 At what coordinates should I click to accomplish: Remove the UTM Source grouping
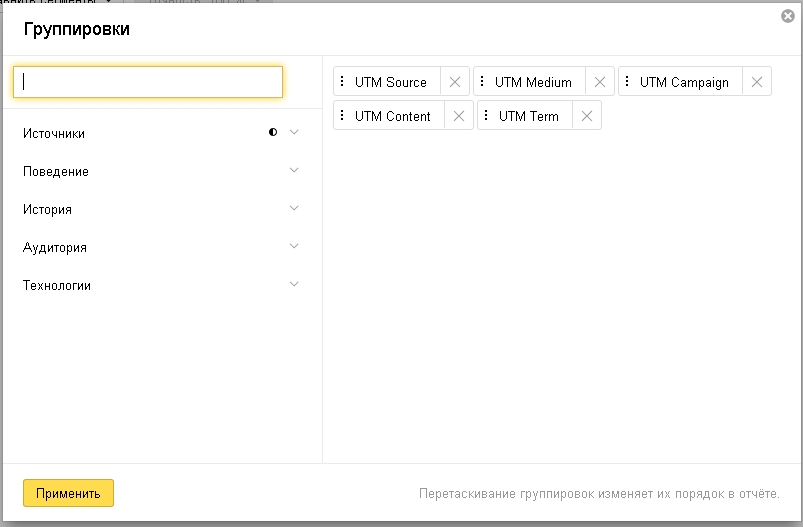point(455,83)
